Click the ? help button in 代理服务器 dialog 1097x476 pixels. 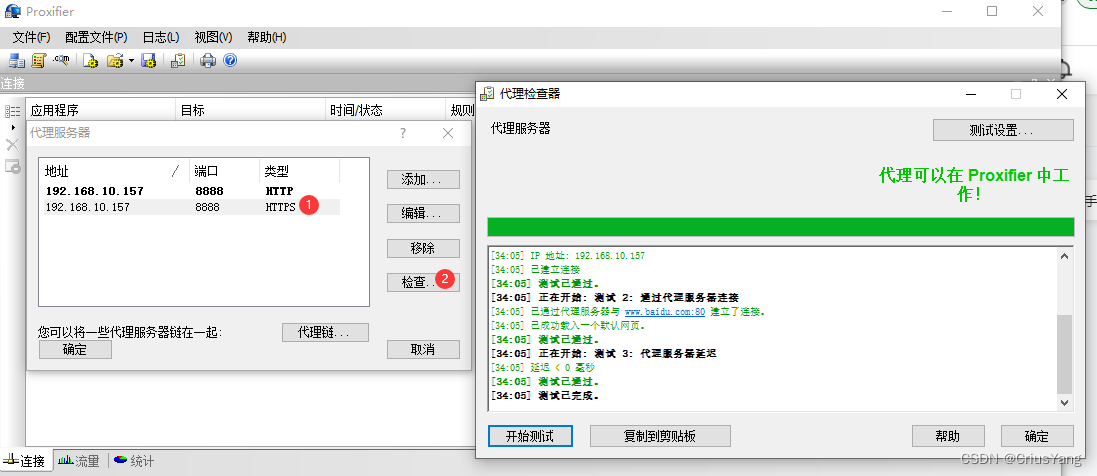403,133
